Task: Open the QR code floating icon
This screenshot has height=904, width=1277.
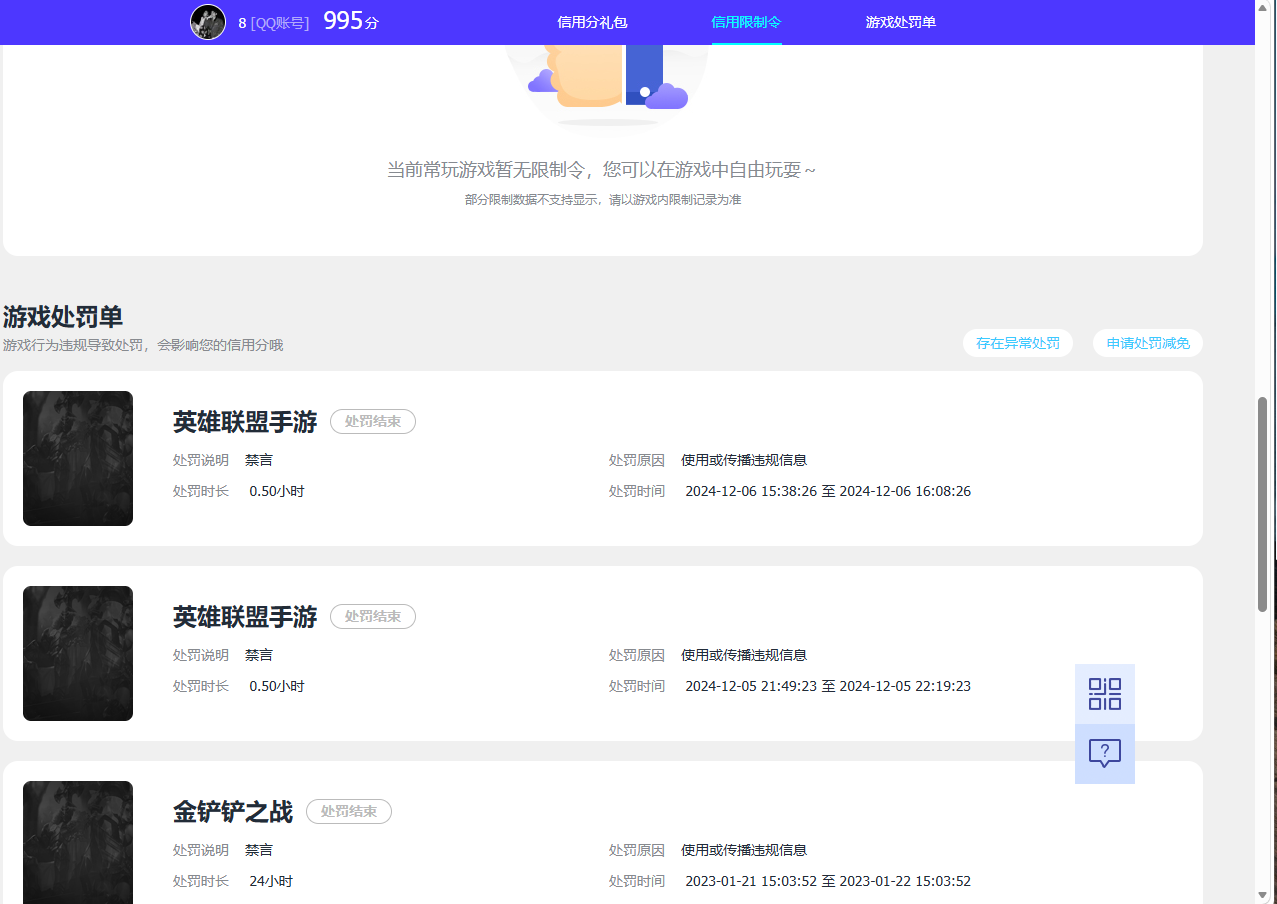Action: (1105, 694)
